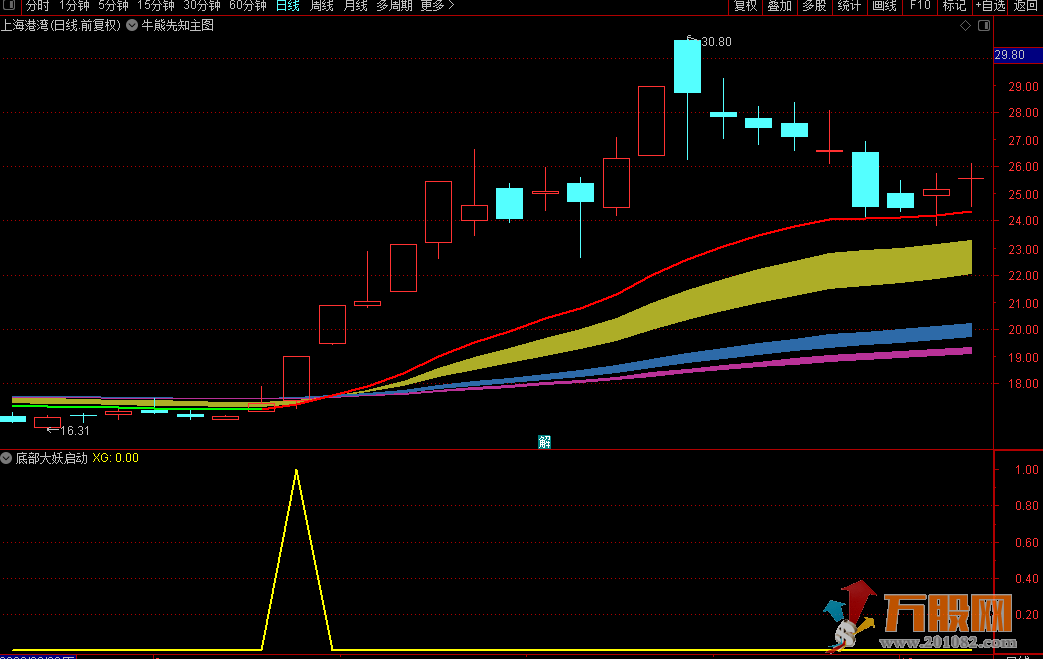Click the diamond icon above the price axis
Image resolution: width=1043 pixels, height=659 pixels.
click(x=964, y=26)
